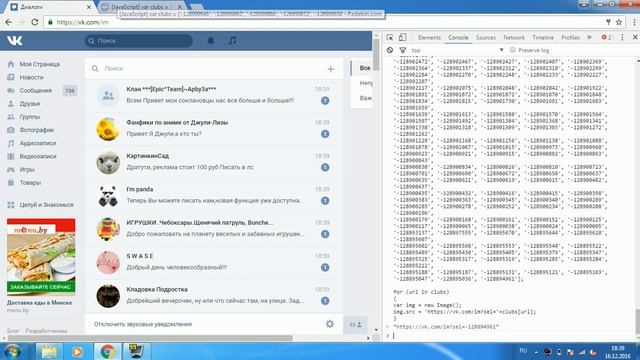Viewport: 640px width, 360px height.
Task: Open Новости in sidebar
Action: (31, 77)
